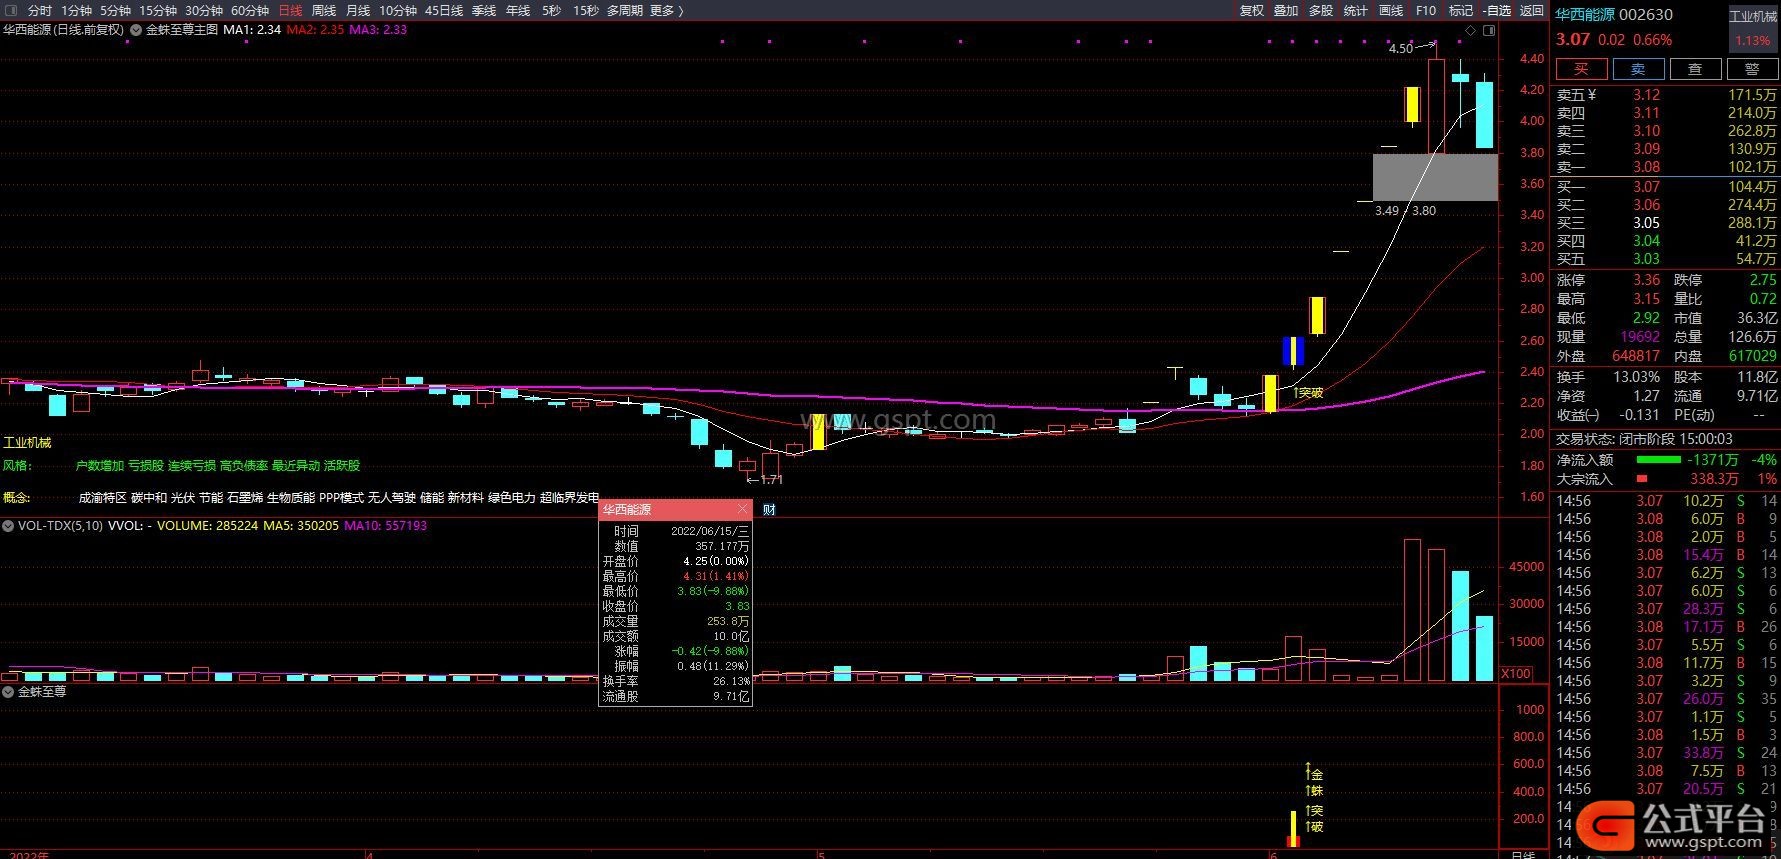1781x859 pixels.
Task: Click 卖五 price 3.12
Action: click(1646, 95)
